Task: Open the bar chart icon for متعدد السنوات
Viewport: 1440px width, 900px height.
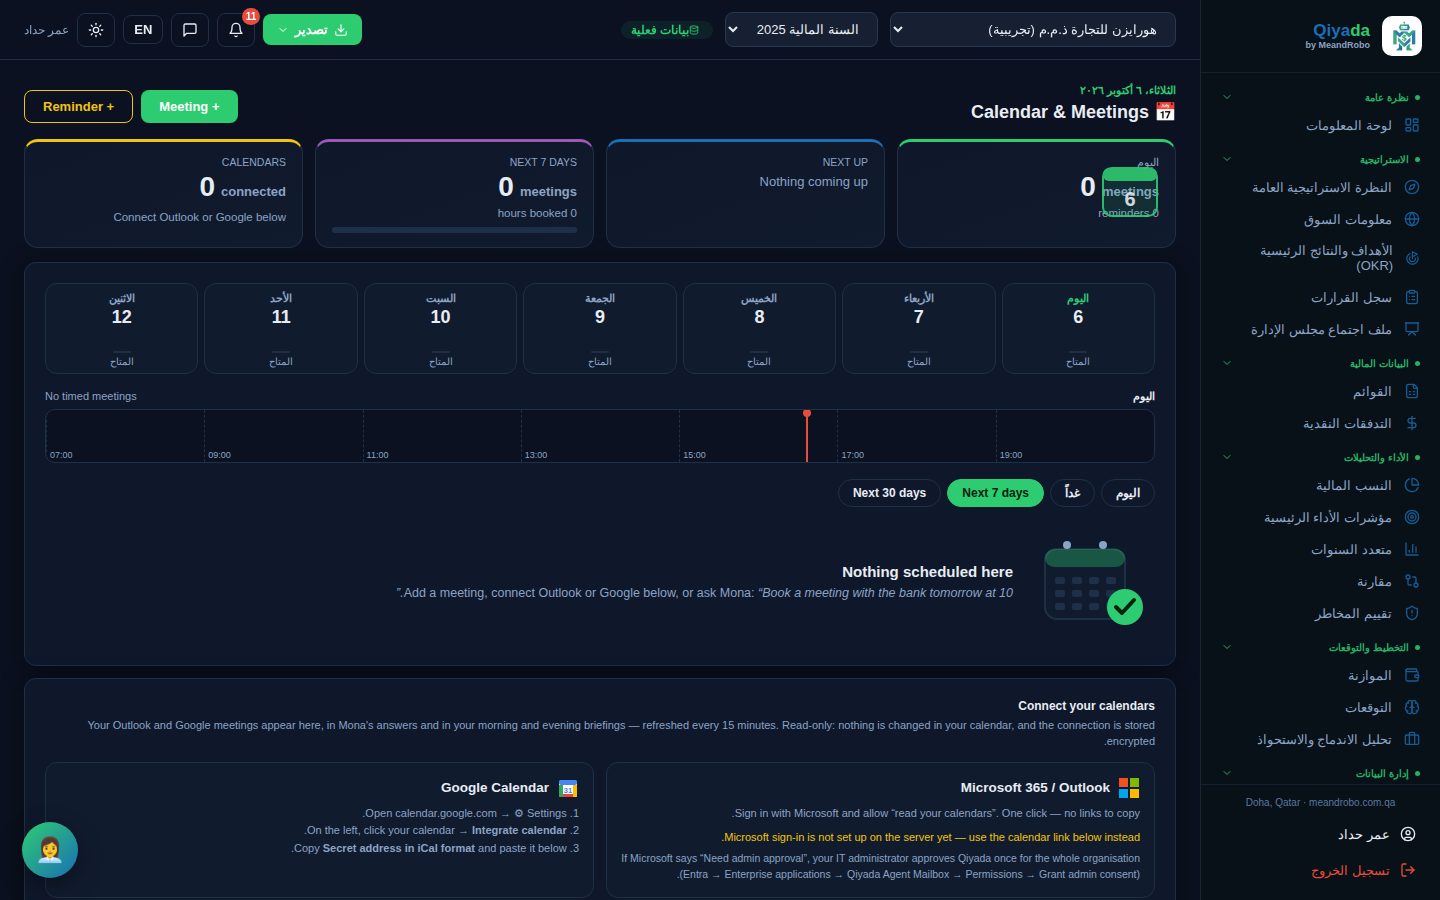Action: [1412, 549]
